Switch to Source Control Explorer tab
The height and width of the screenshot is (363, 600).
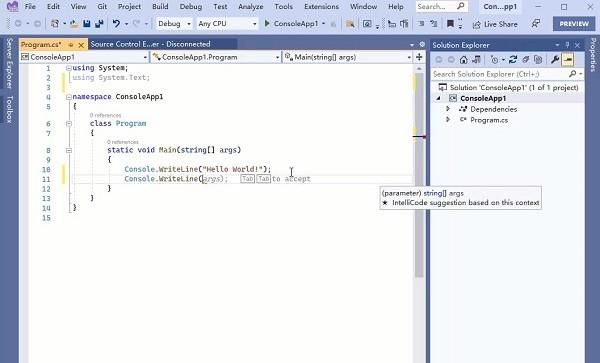[150, 44]
